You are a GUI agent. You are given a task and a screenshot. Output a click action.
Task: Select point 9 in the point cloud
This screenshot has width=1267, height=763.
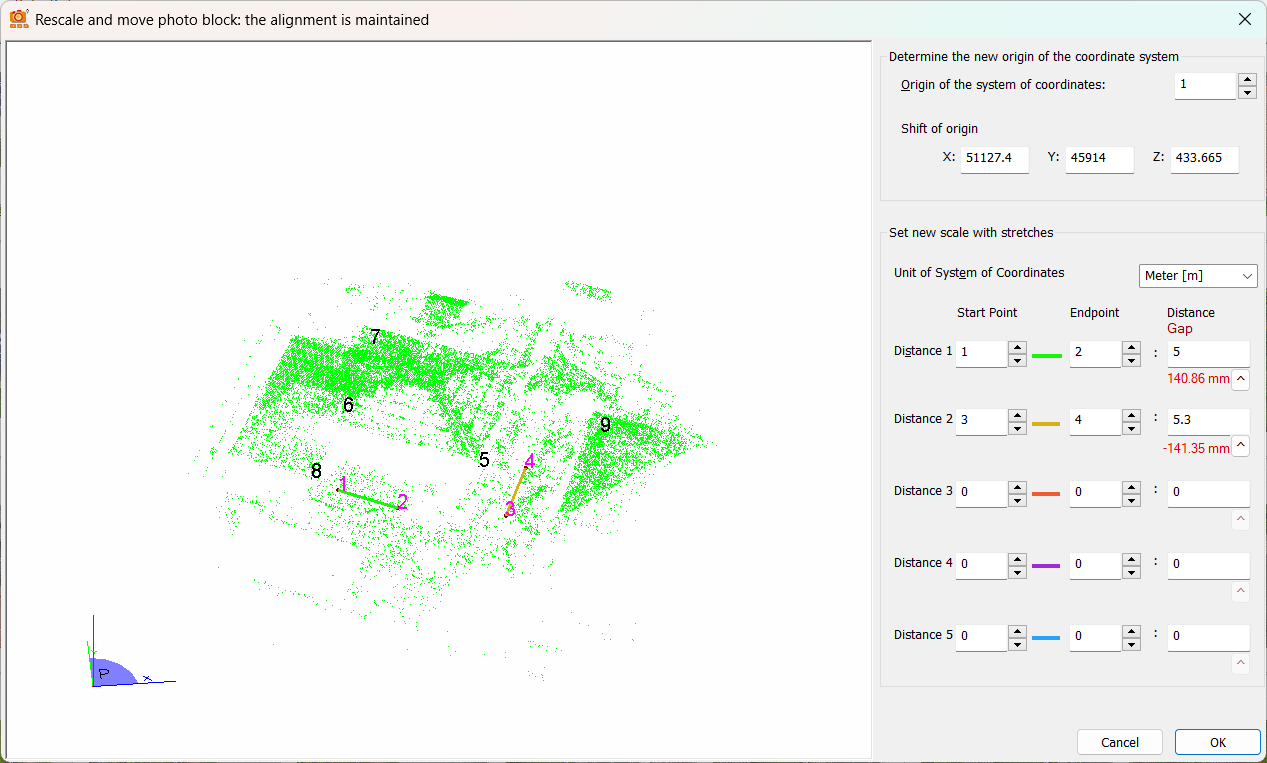[x=605, y=425]
